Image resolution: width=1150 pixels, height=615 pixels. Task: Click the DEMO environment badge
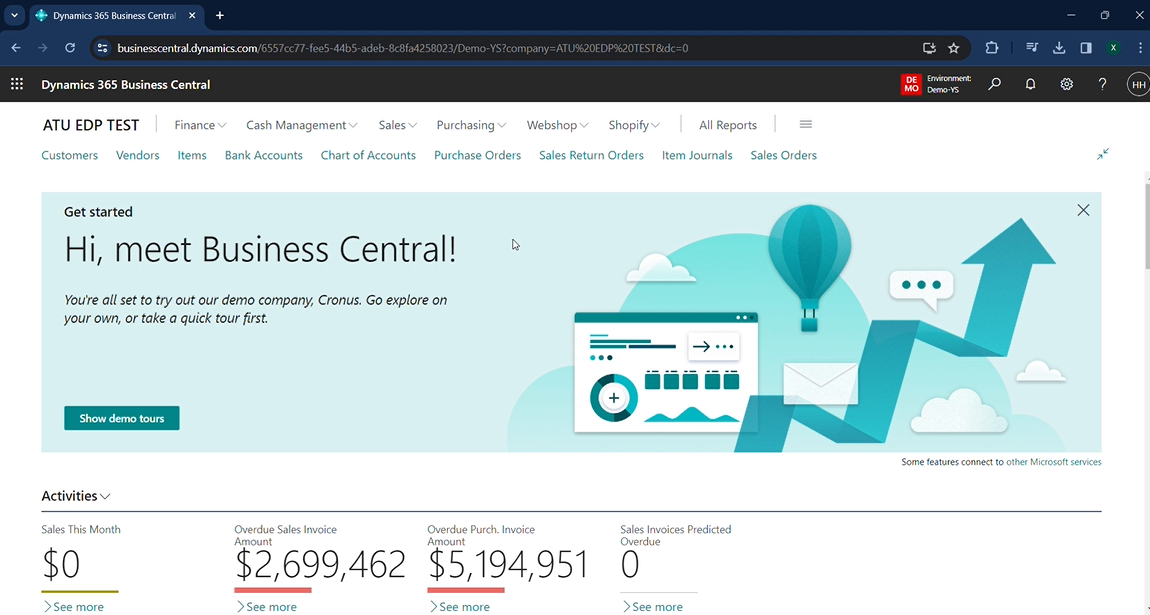(x=911, y=84)
